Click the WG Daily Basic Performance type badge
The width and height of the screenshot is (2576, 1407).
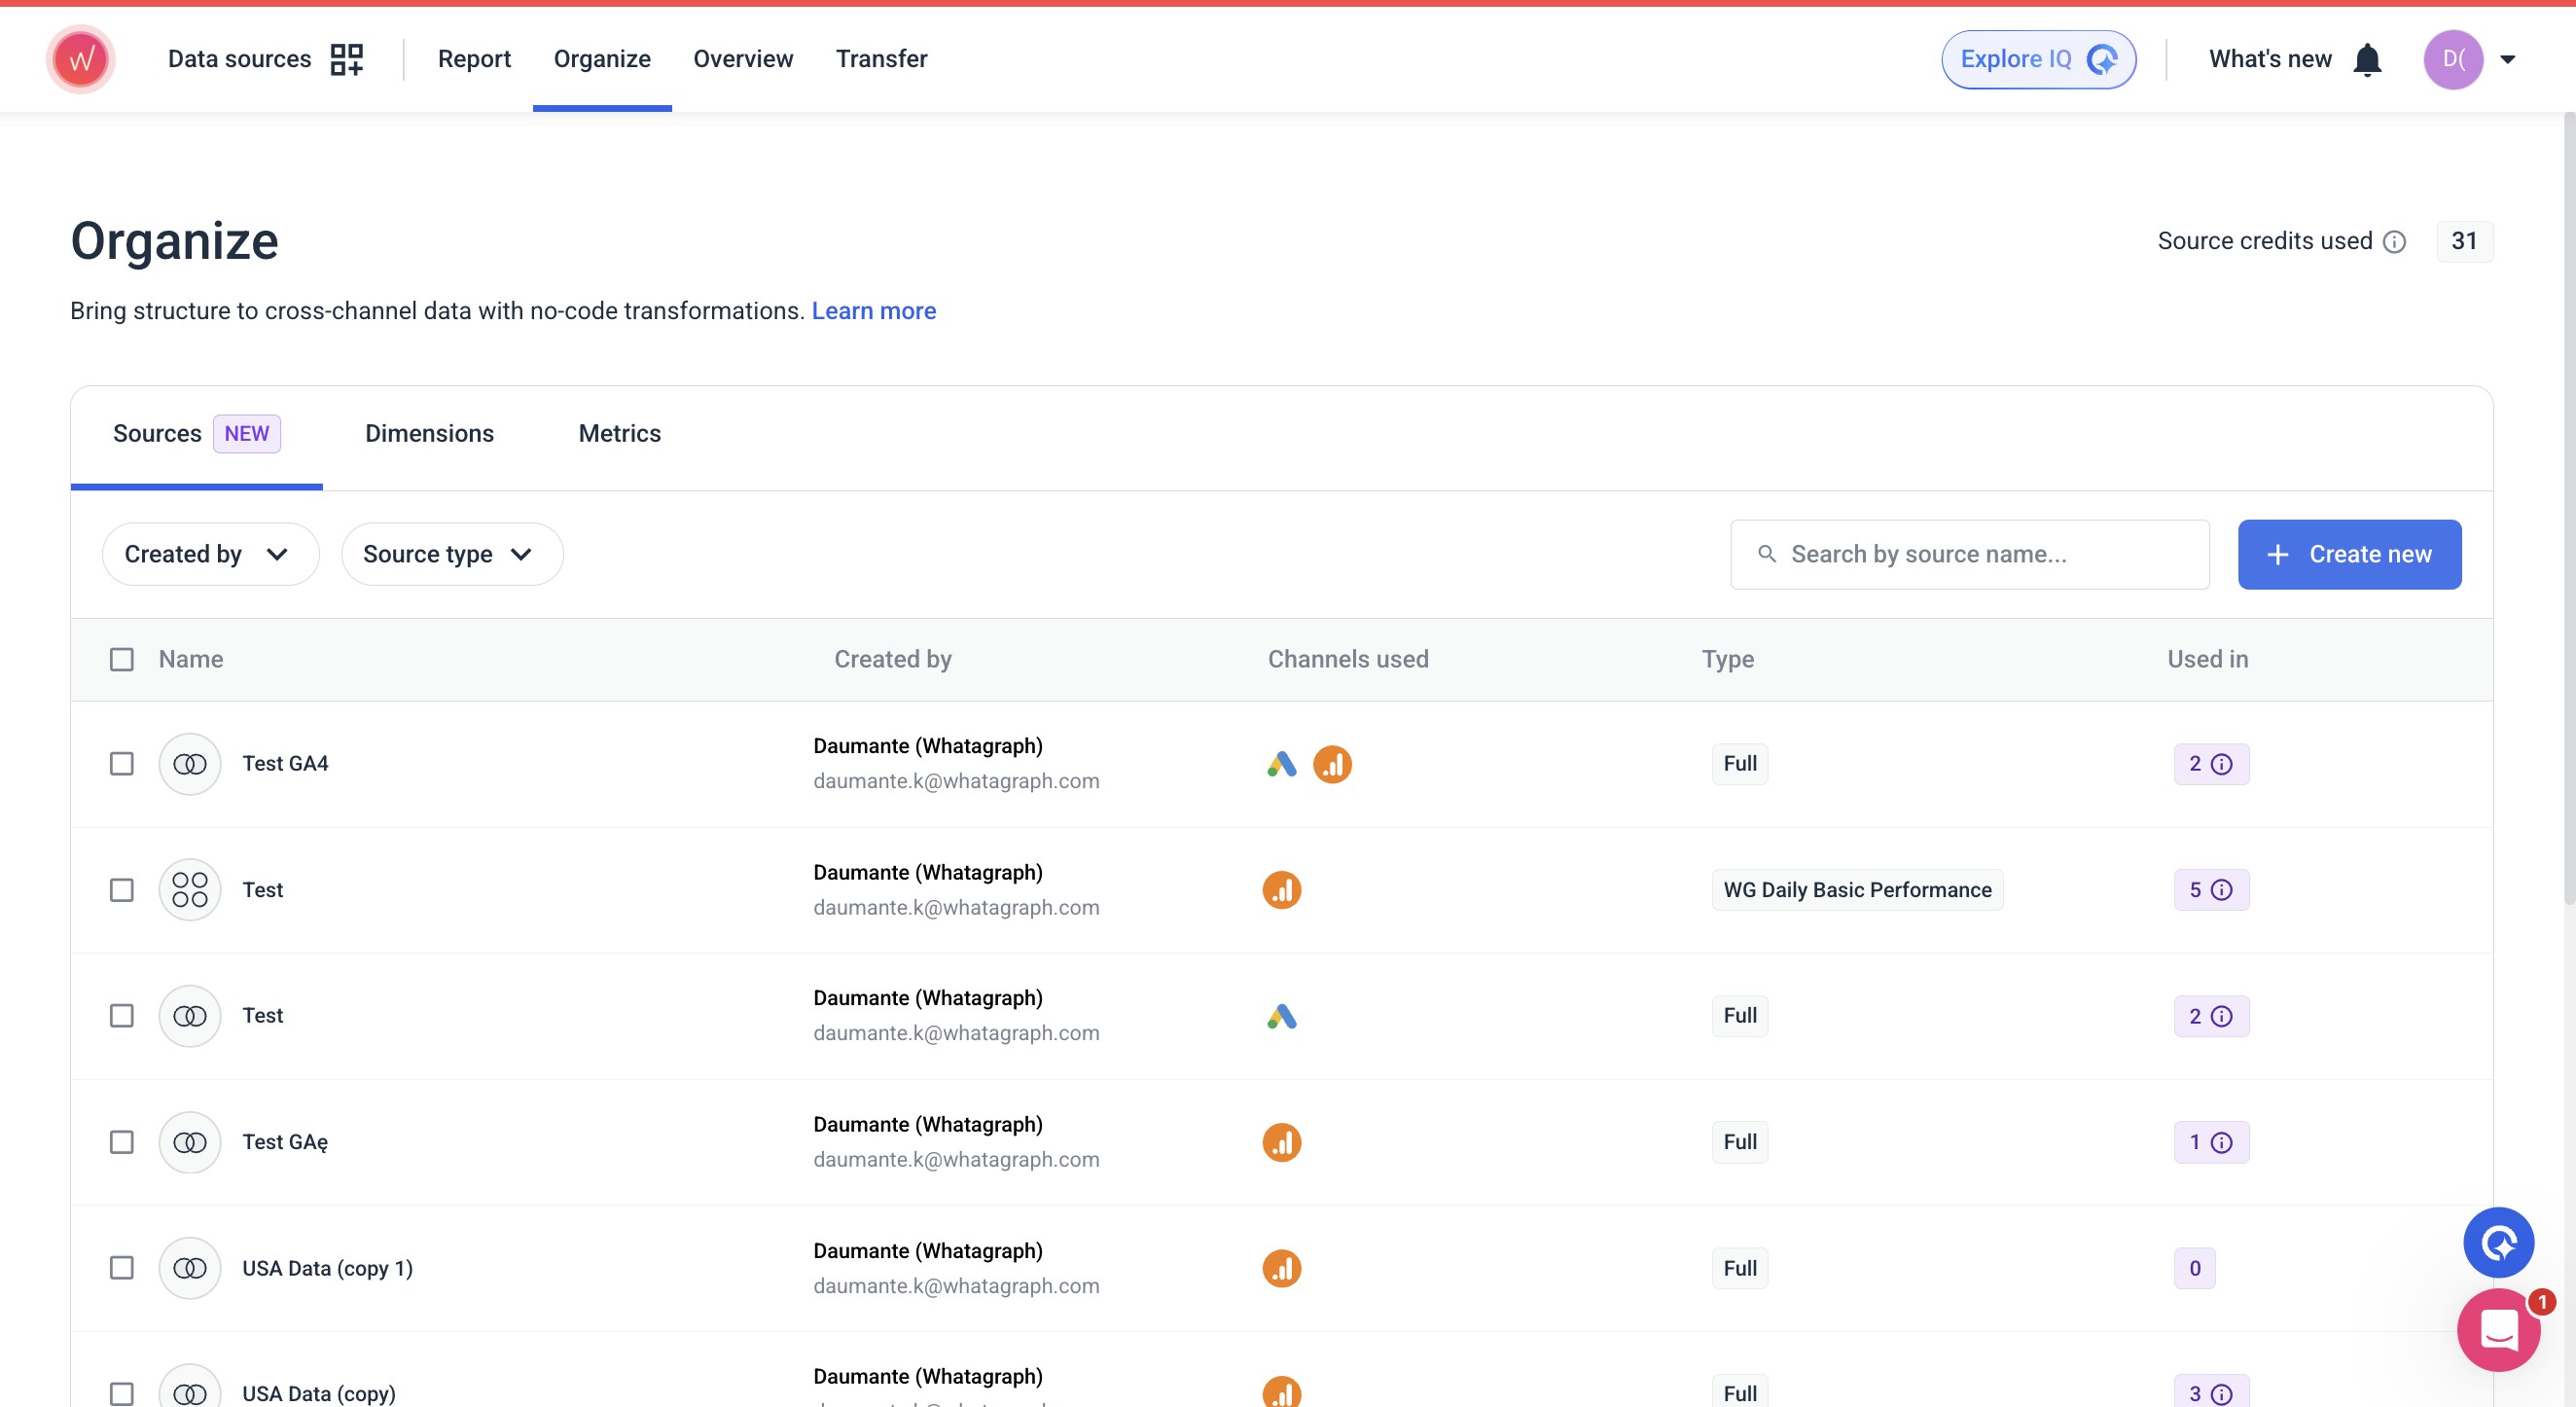[1857, 890]
